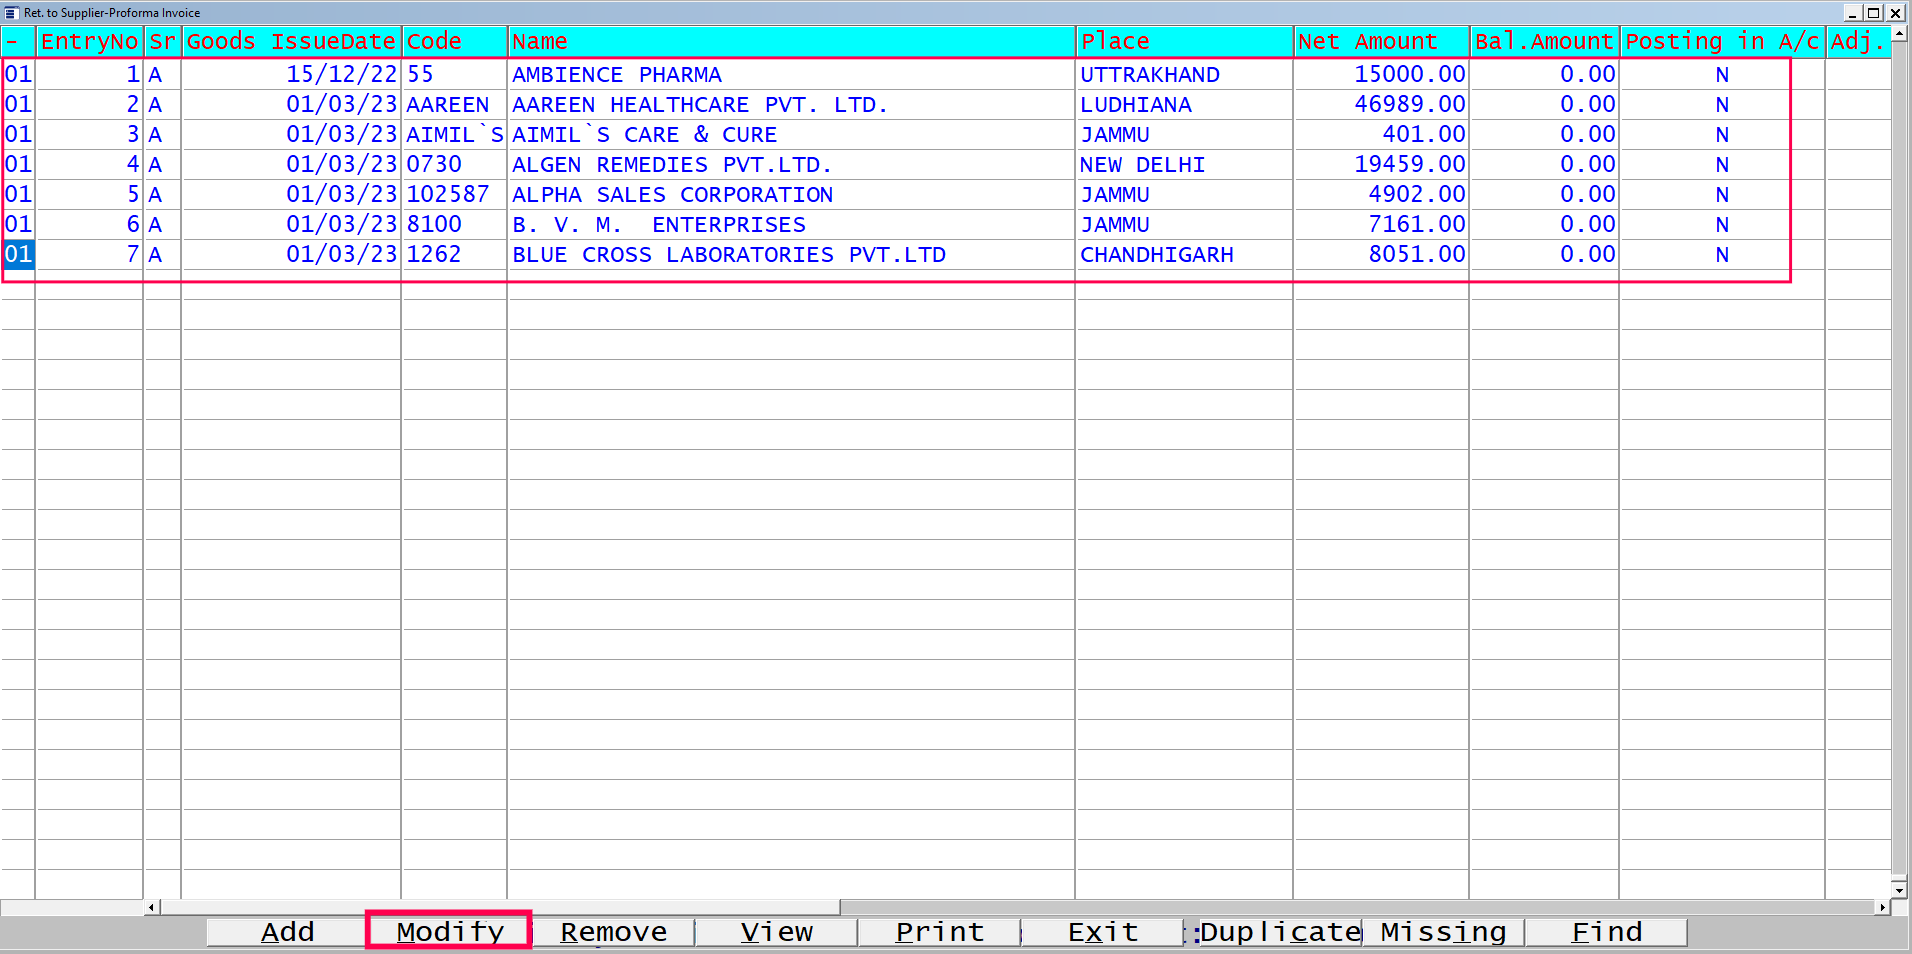Image resolution: width=1912 pixels, height=954 pixels.
Task: Click the Exit button
Action: 1102,932
